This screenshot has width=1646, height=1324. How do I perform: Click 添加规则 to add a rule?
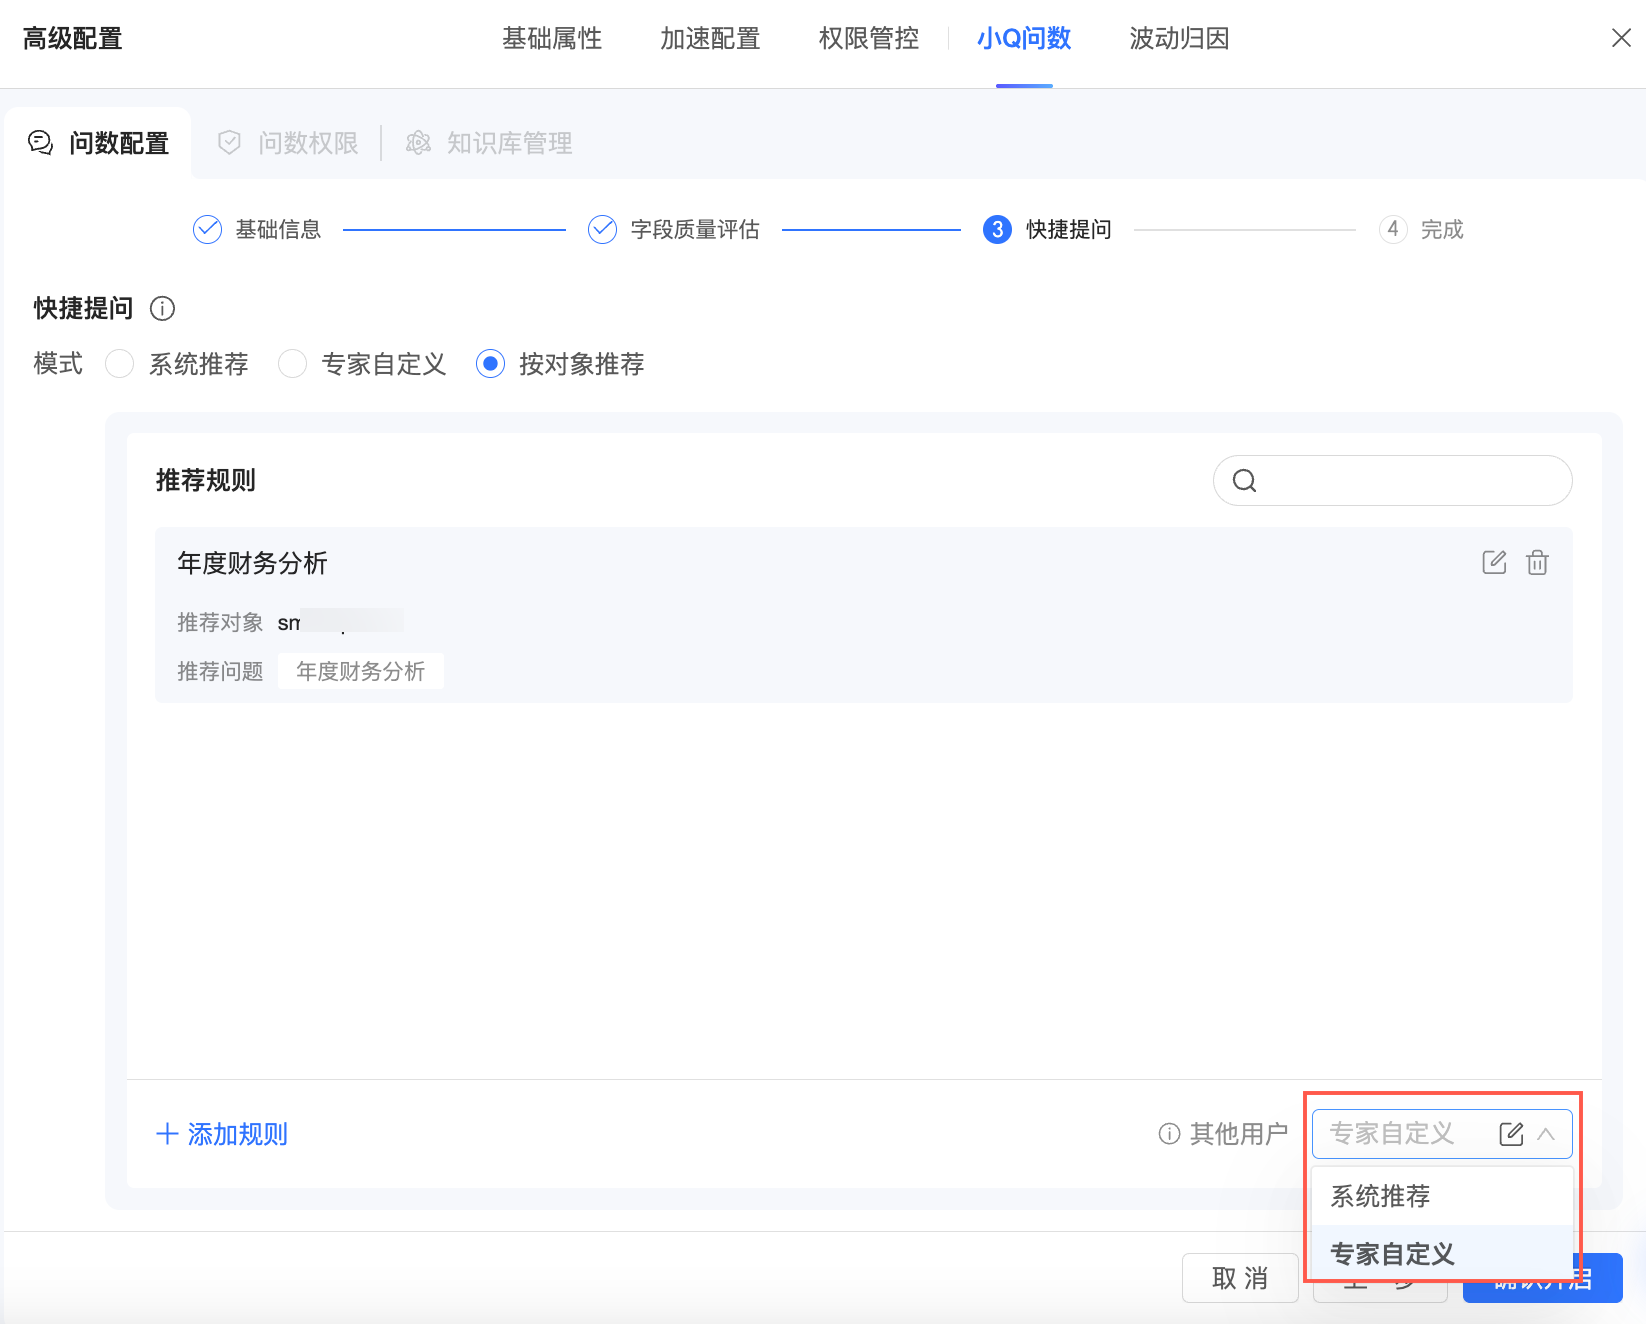(x=222, y=1134)
